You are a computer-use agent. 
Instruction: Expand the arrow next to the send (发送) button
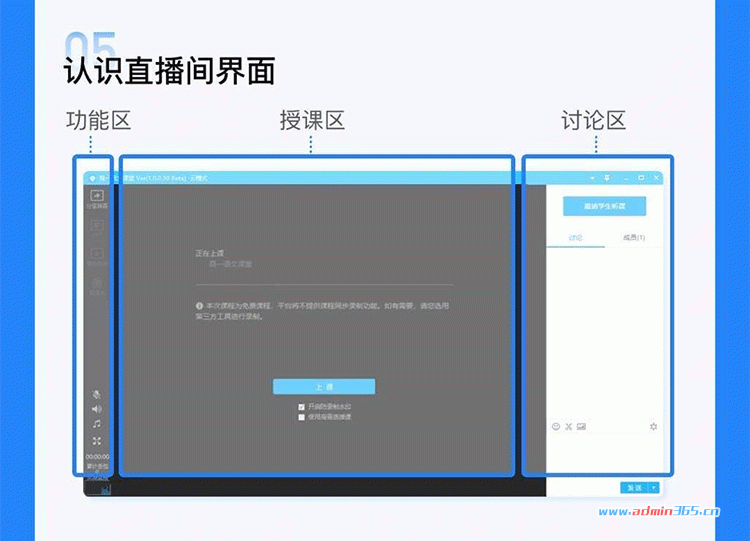pyautogui.click(x=654, y=488)
